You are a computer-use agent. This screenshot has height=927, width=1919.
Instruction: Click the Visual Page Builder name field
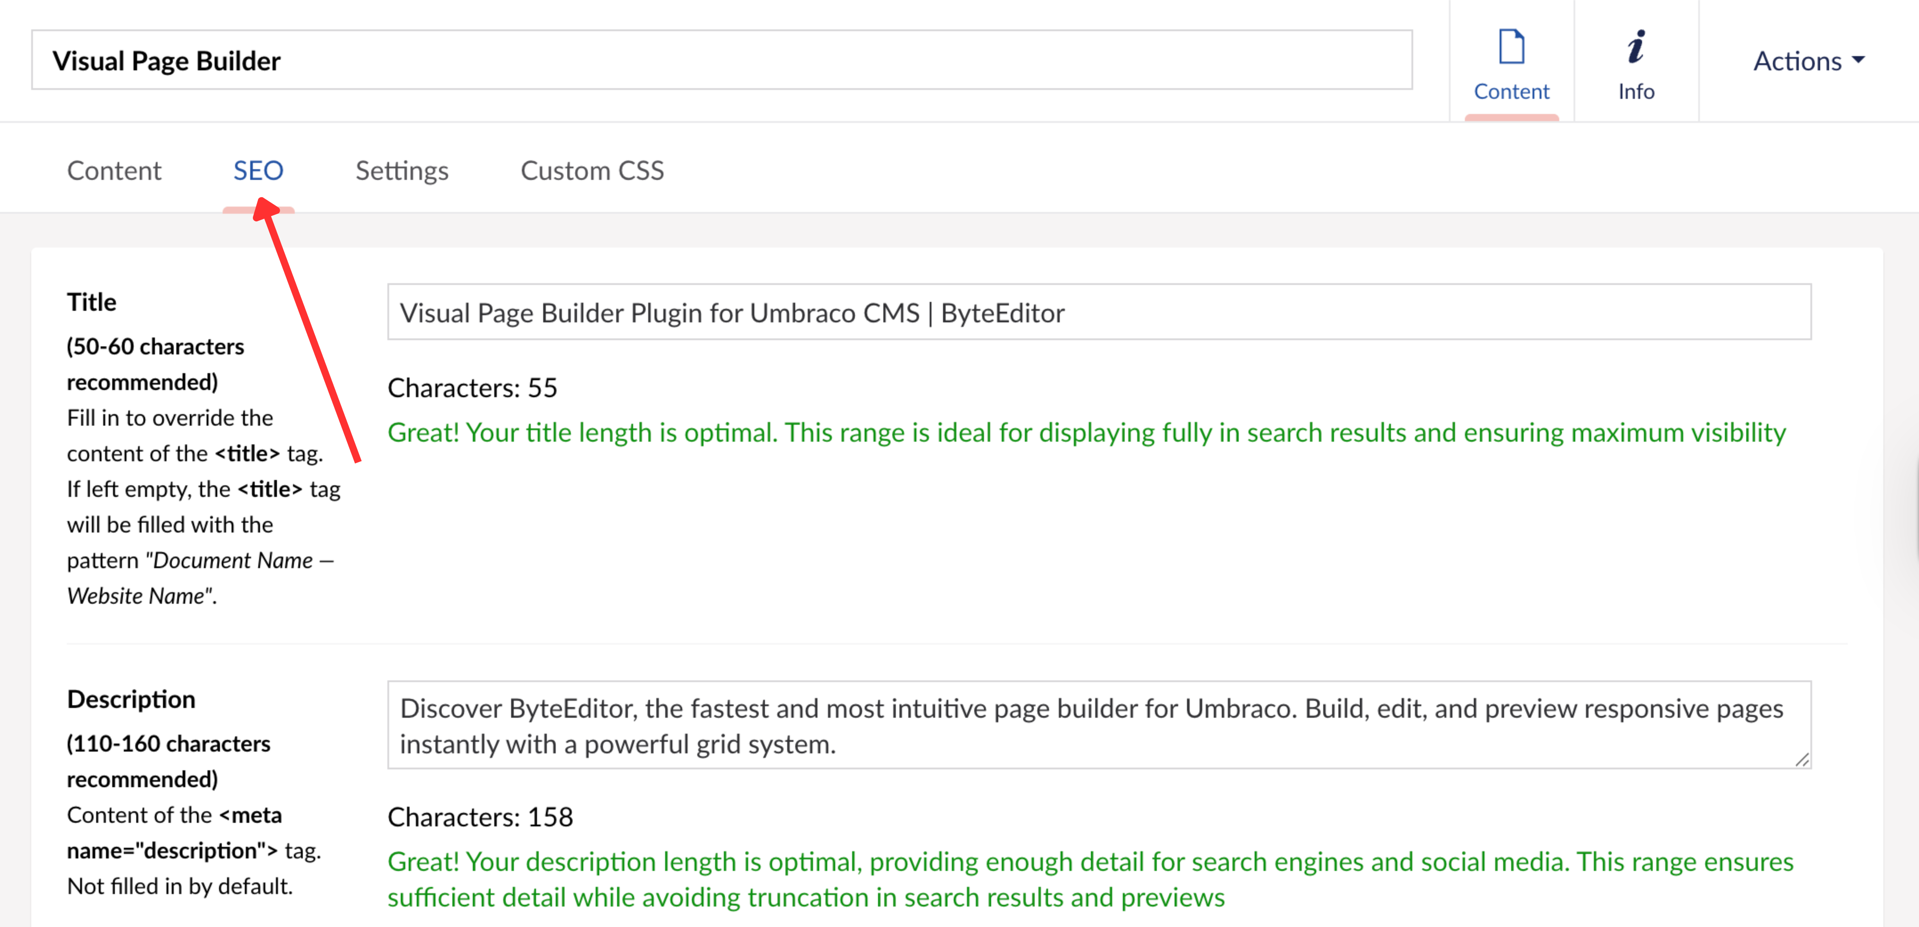(720, 60)
